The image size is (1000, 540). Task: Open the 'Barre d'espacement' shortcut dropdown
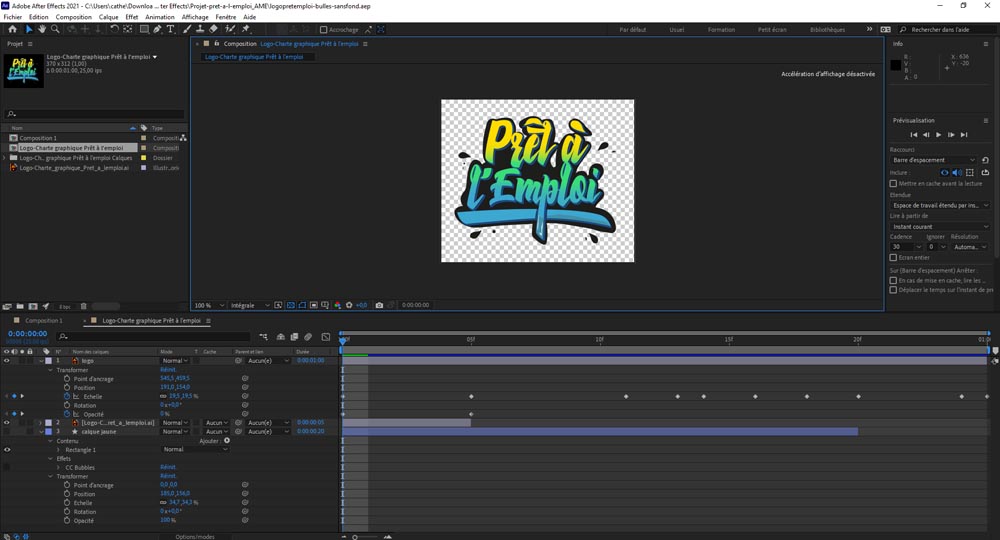(933, 160)
